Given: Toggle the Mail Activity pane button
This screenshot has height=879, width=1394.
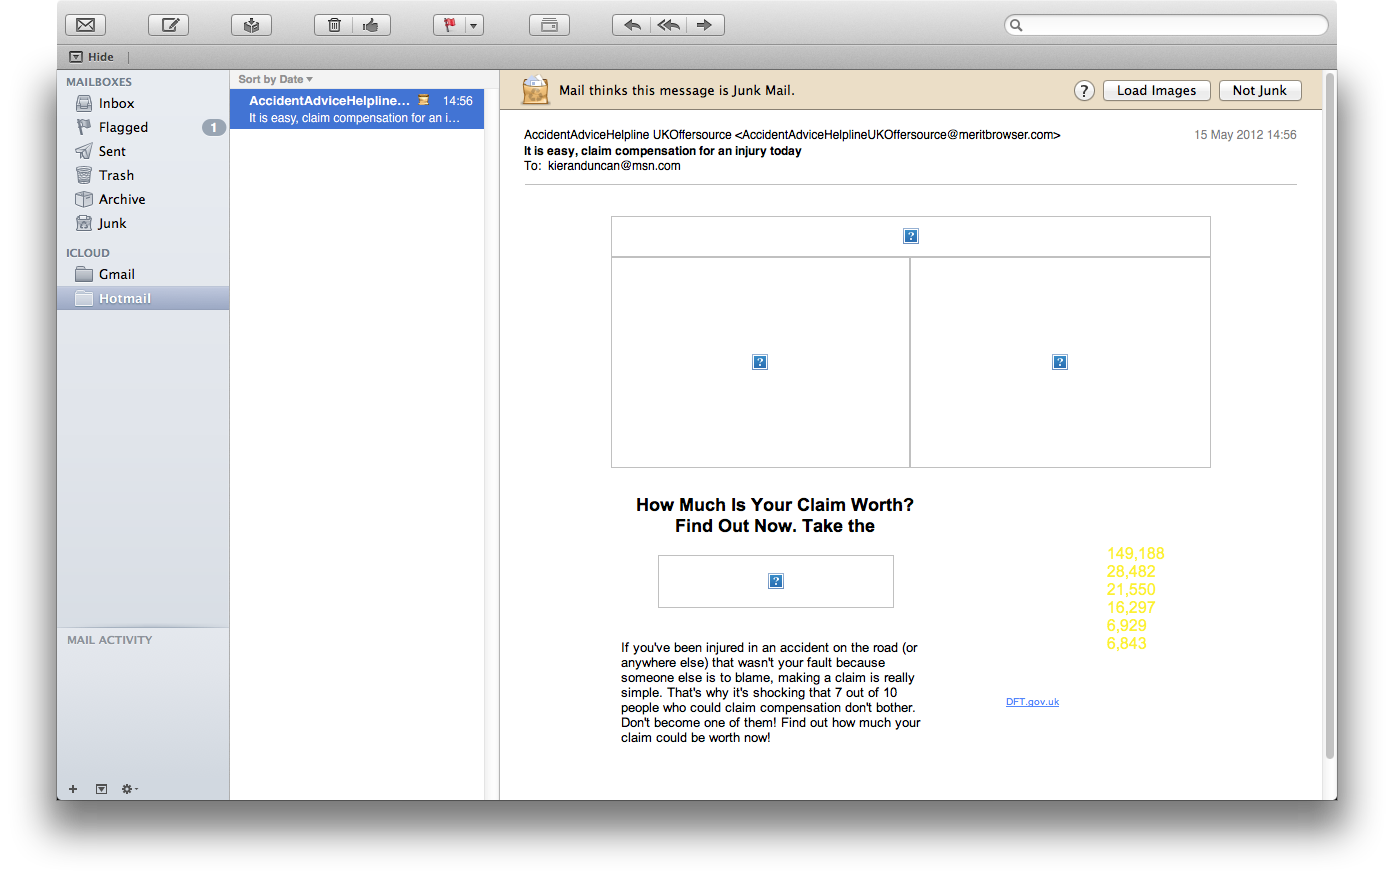Looking at the screenshot, I should (x=101, y=789).
